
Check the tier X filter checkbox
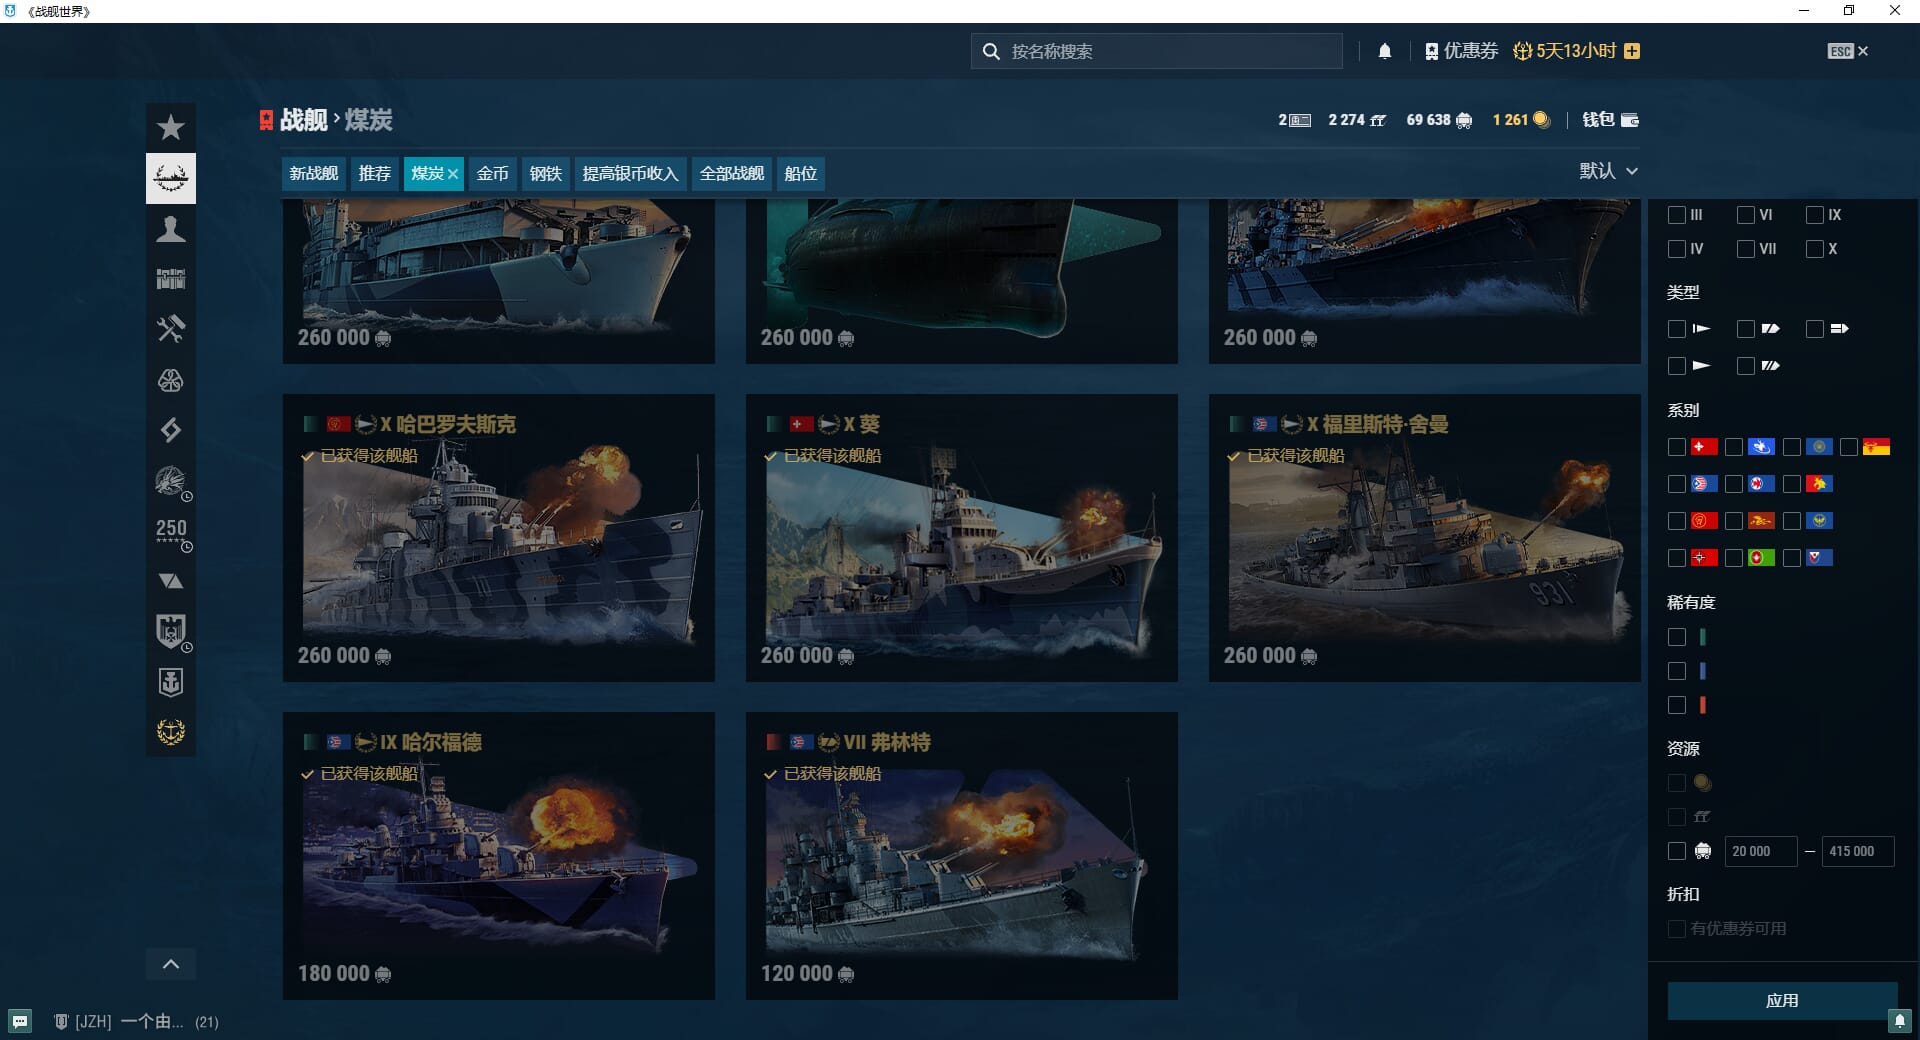point(1815,249)
